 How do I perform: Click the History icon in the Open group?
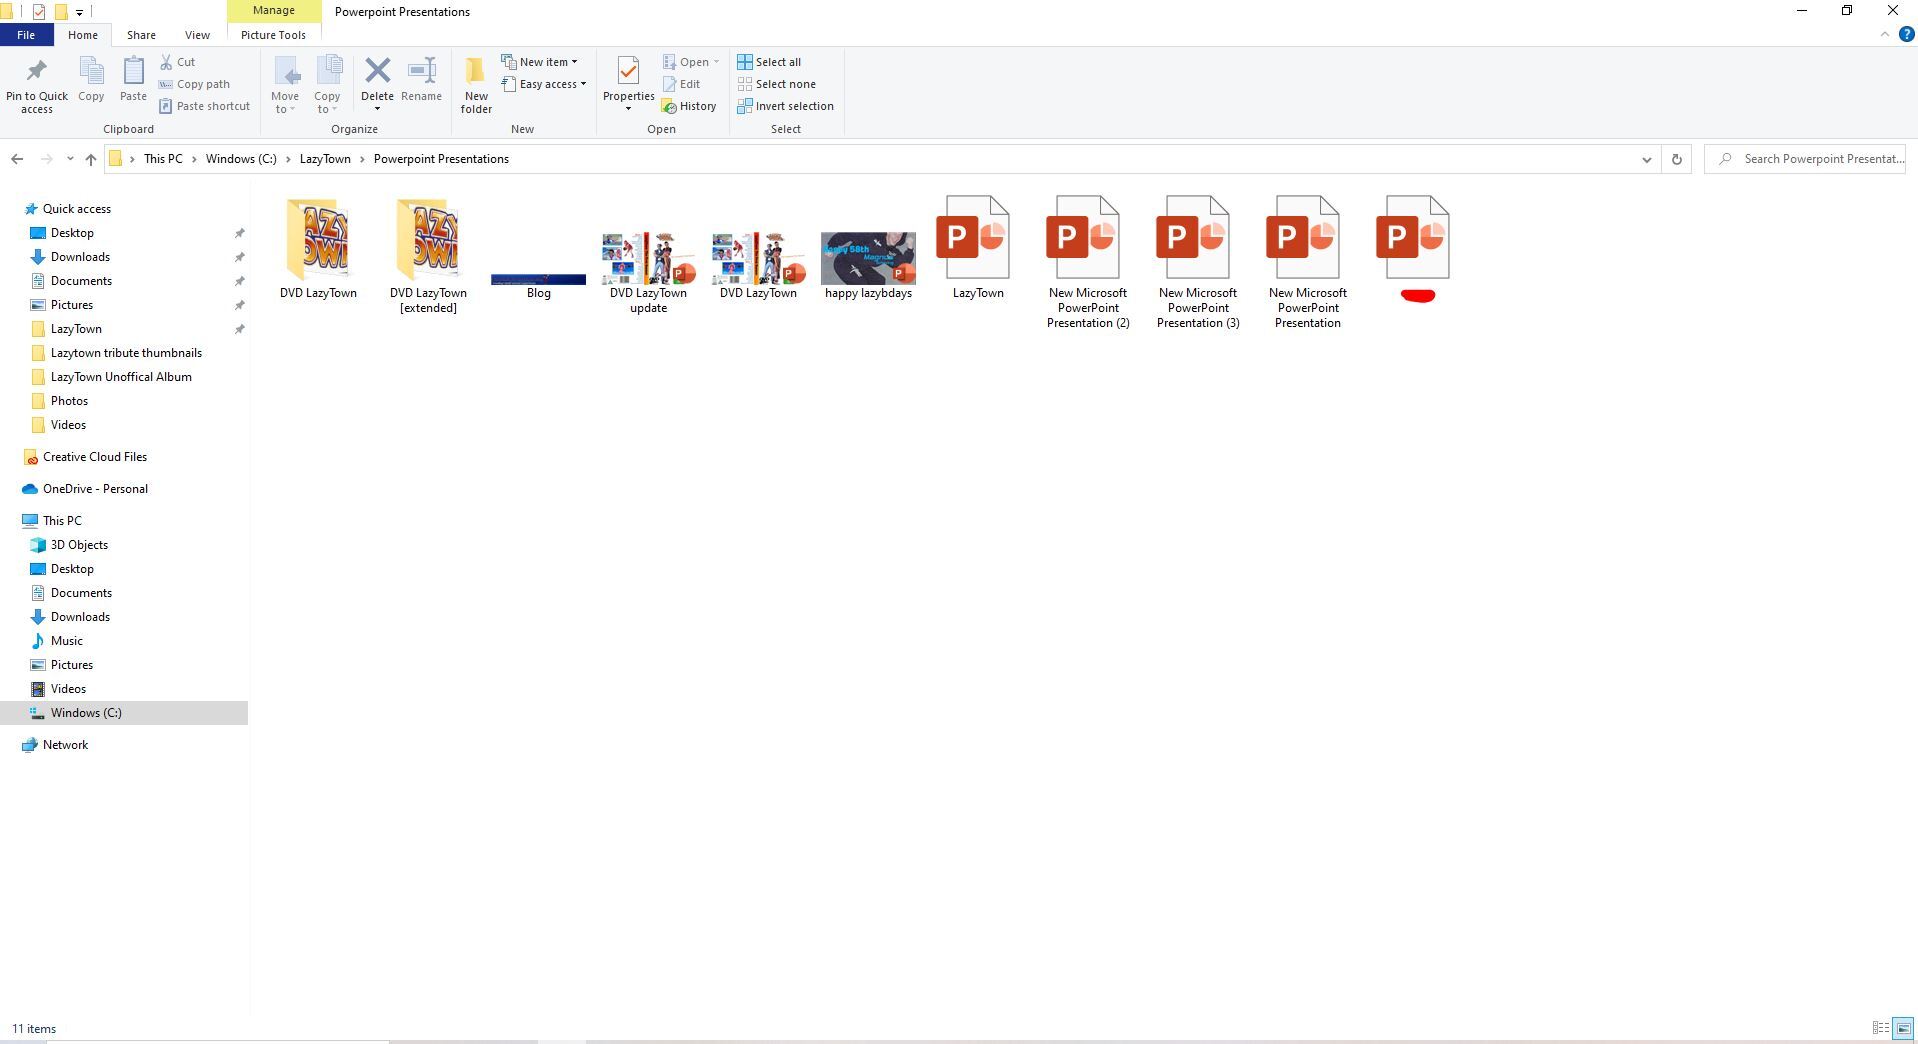(689, 106)
